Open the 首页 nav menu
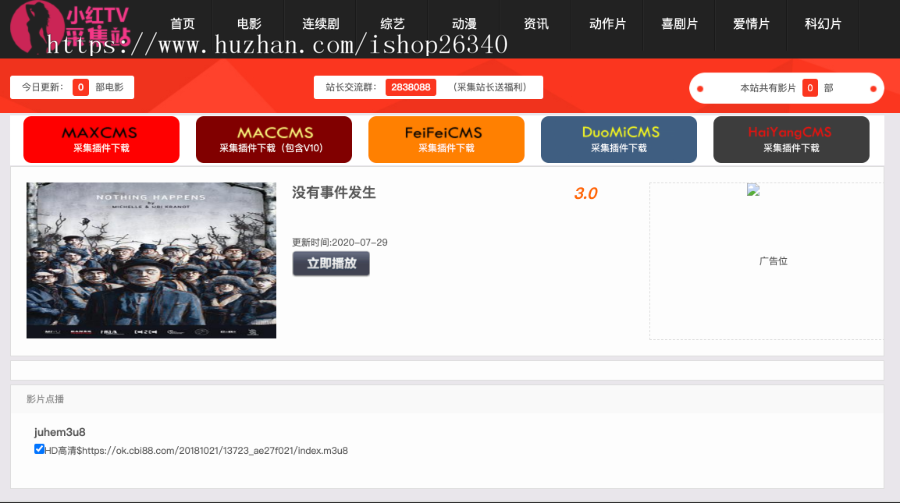The height and width of the screenshot is (503, 900). coord(183,24)
